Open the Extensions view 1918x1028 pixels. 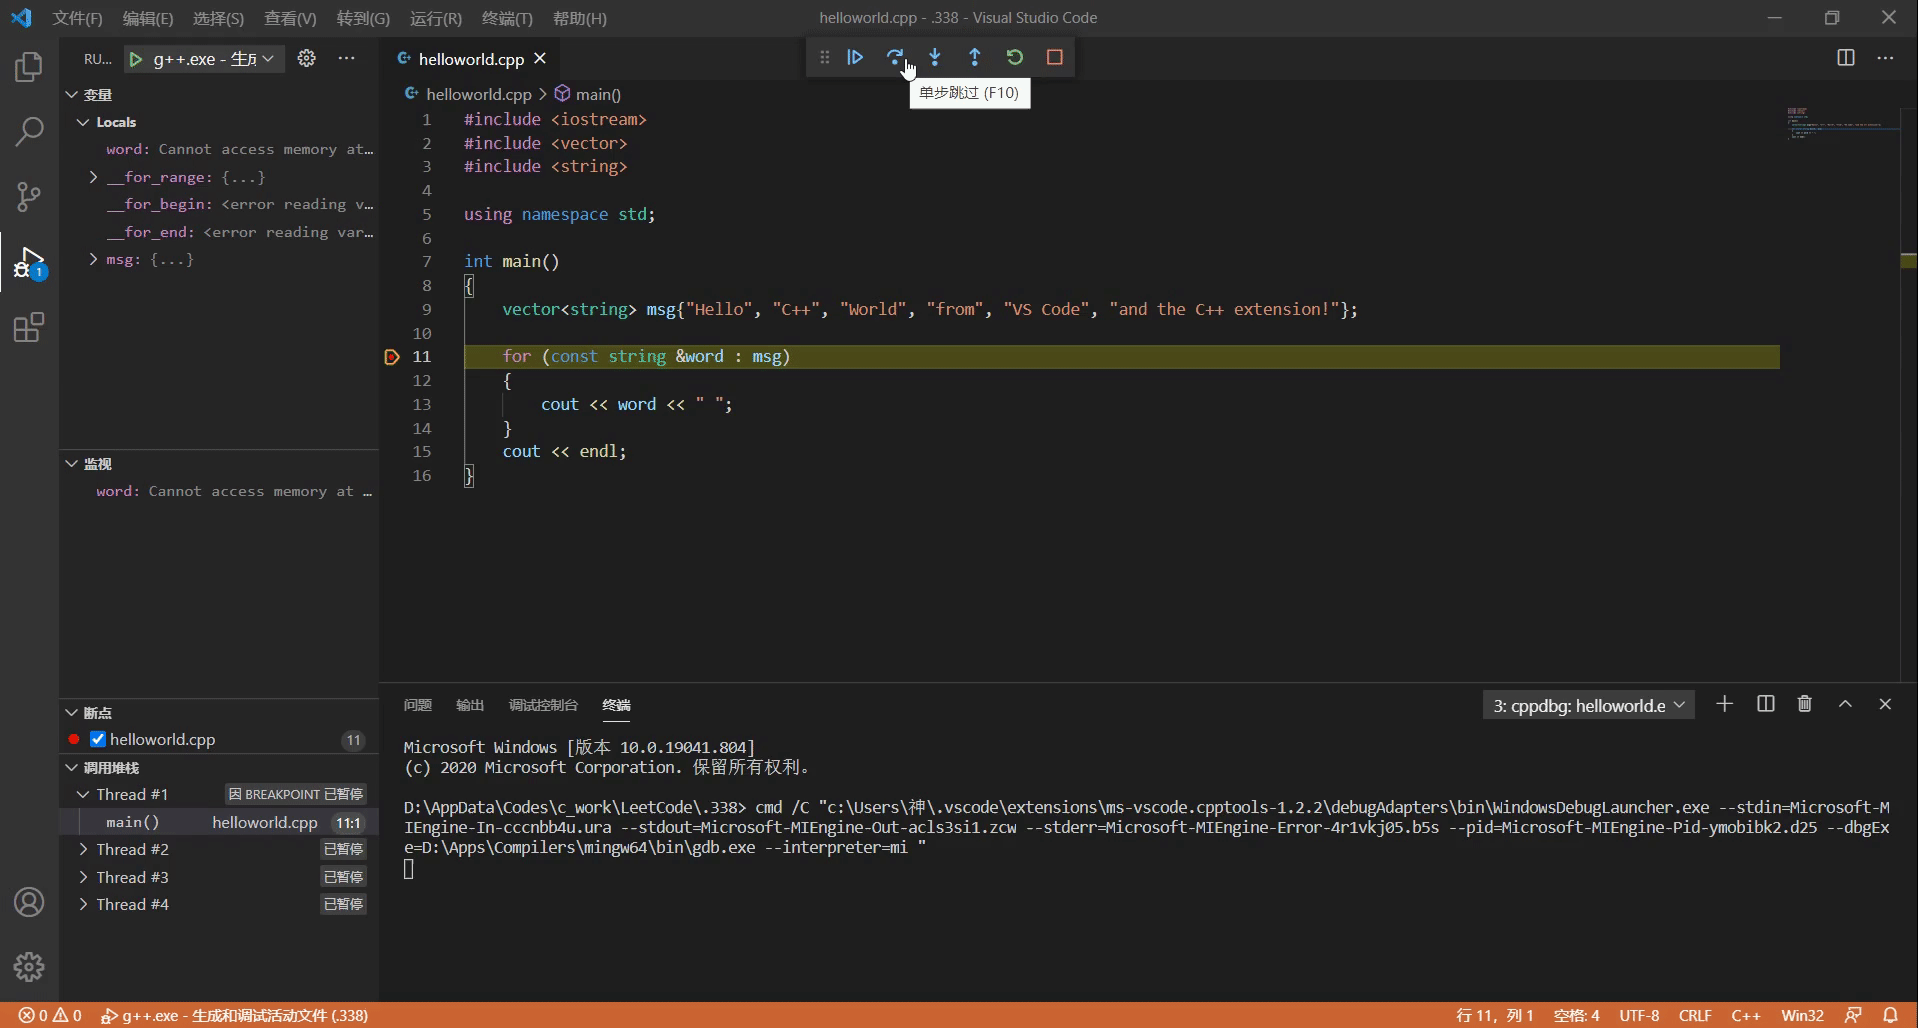point(29,327)
